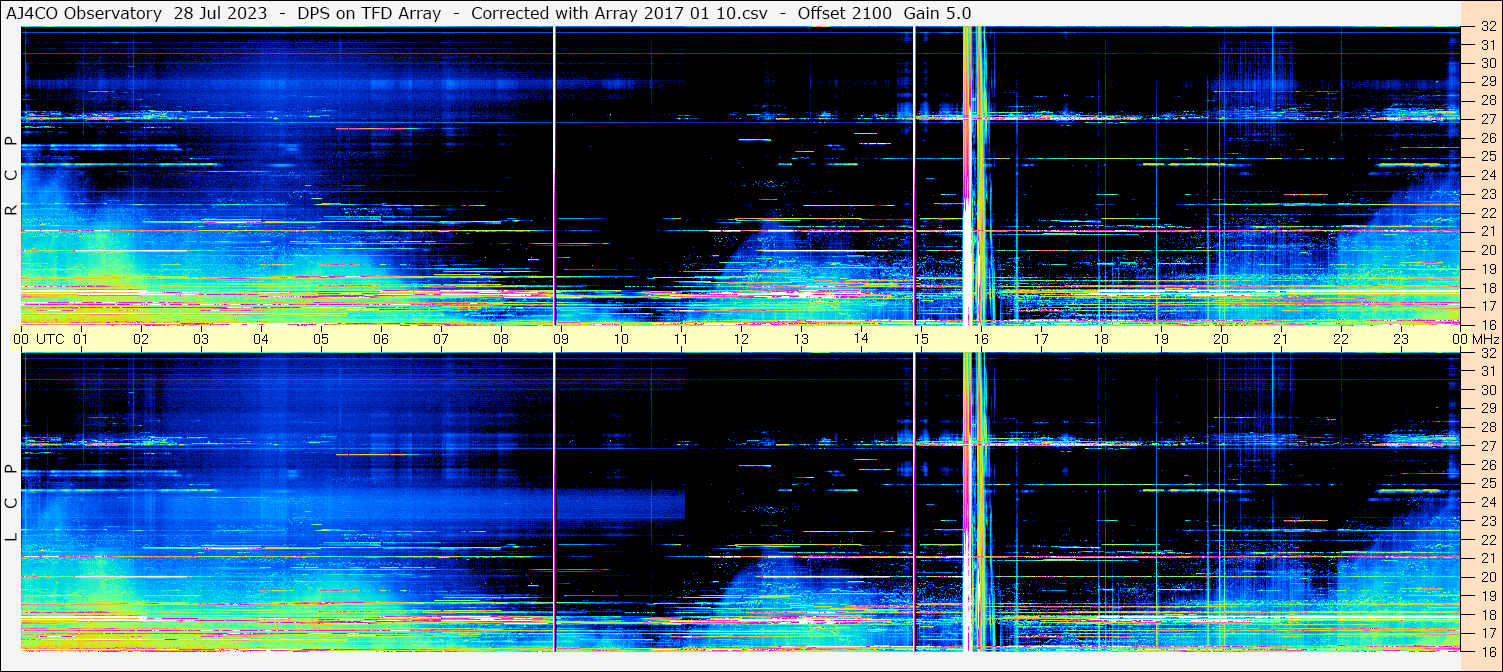Click the 30 MHz label in RCP panel
Screen dimensions: 1503x672
click(1488, 63)
